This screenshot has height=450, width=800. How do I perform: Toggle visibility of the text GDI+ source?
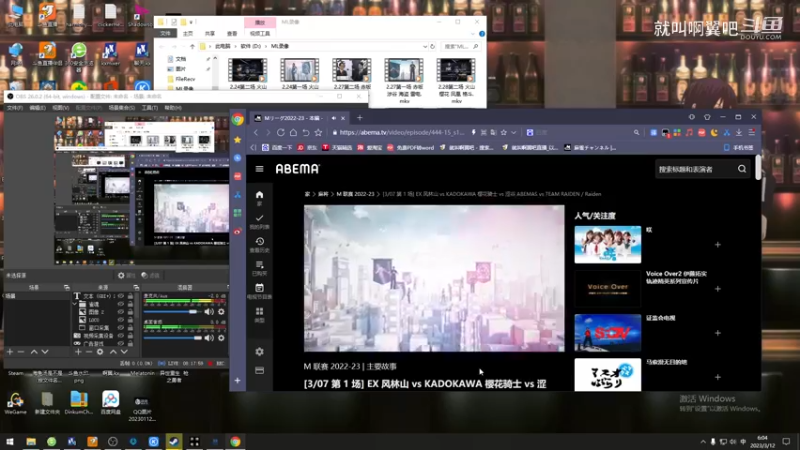[121, 296]
